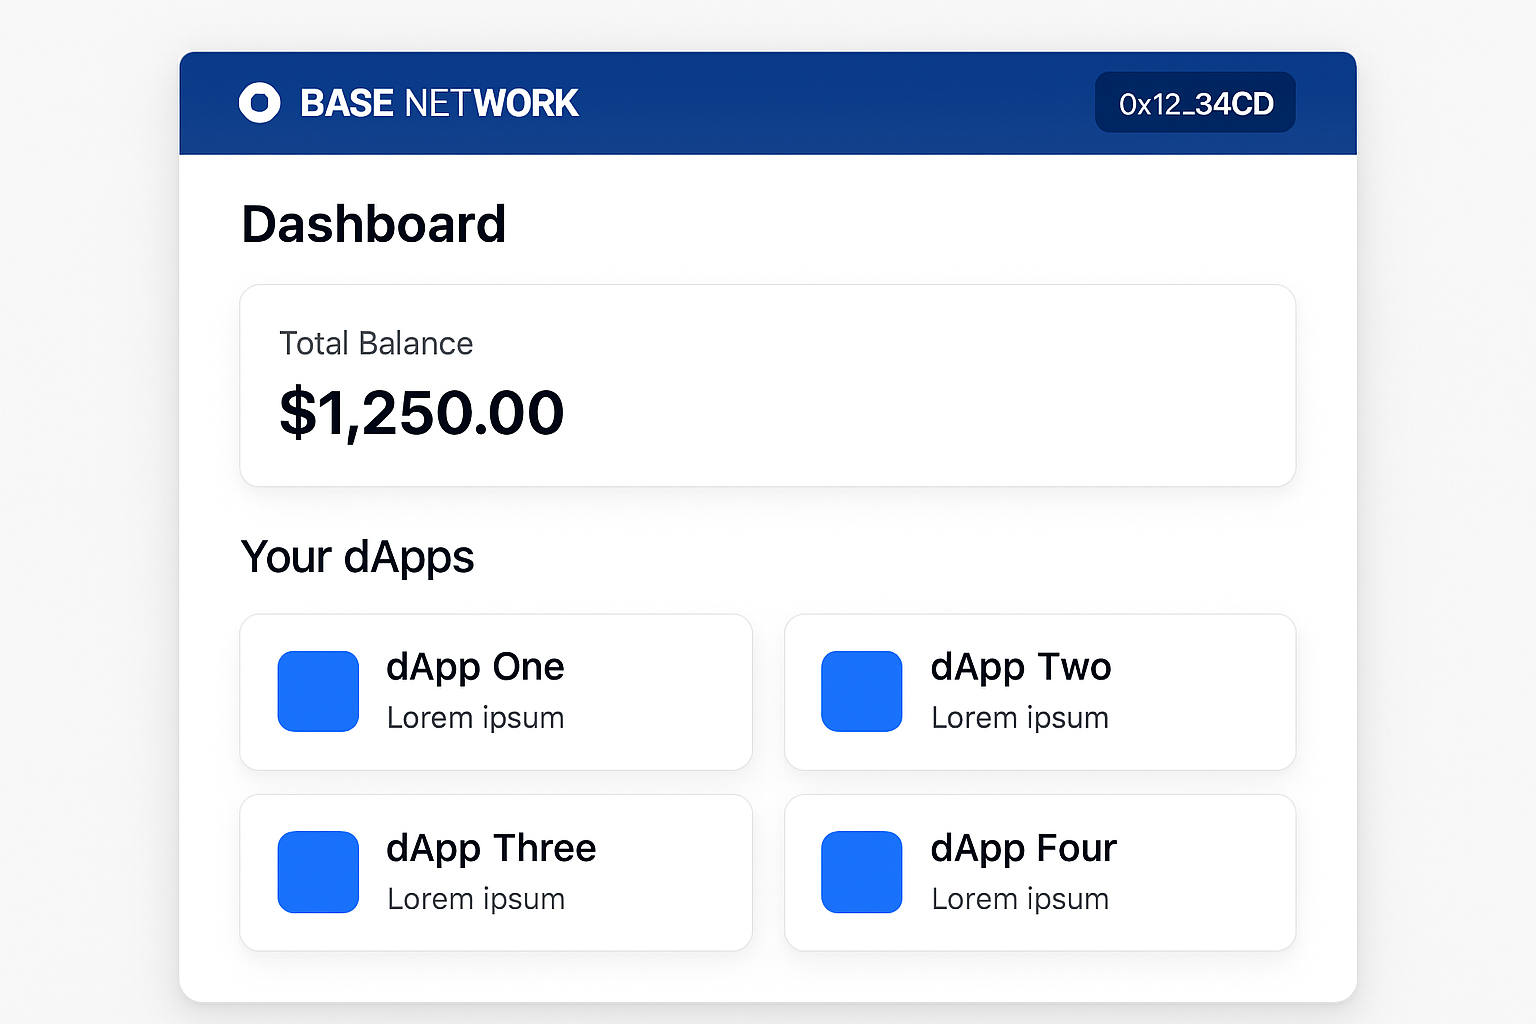The height and width of the screenshot is (1024, 1536).
Task: Select the dApp One blue app icon
Action: [317, 691]
